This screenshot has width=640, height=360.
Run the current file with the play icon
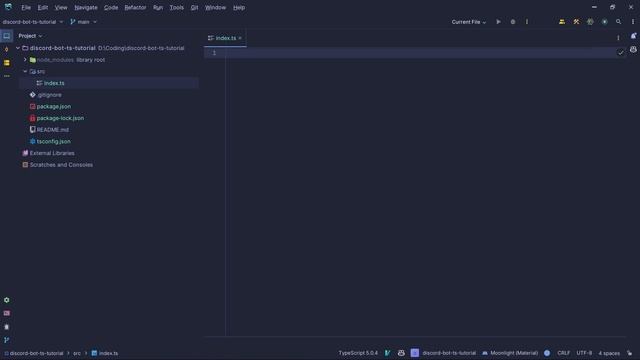point(498,22)
